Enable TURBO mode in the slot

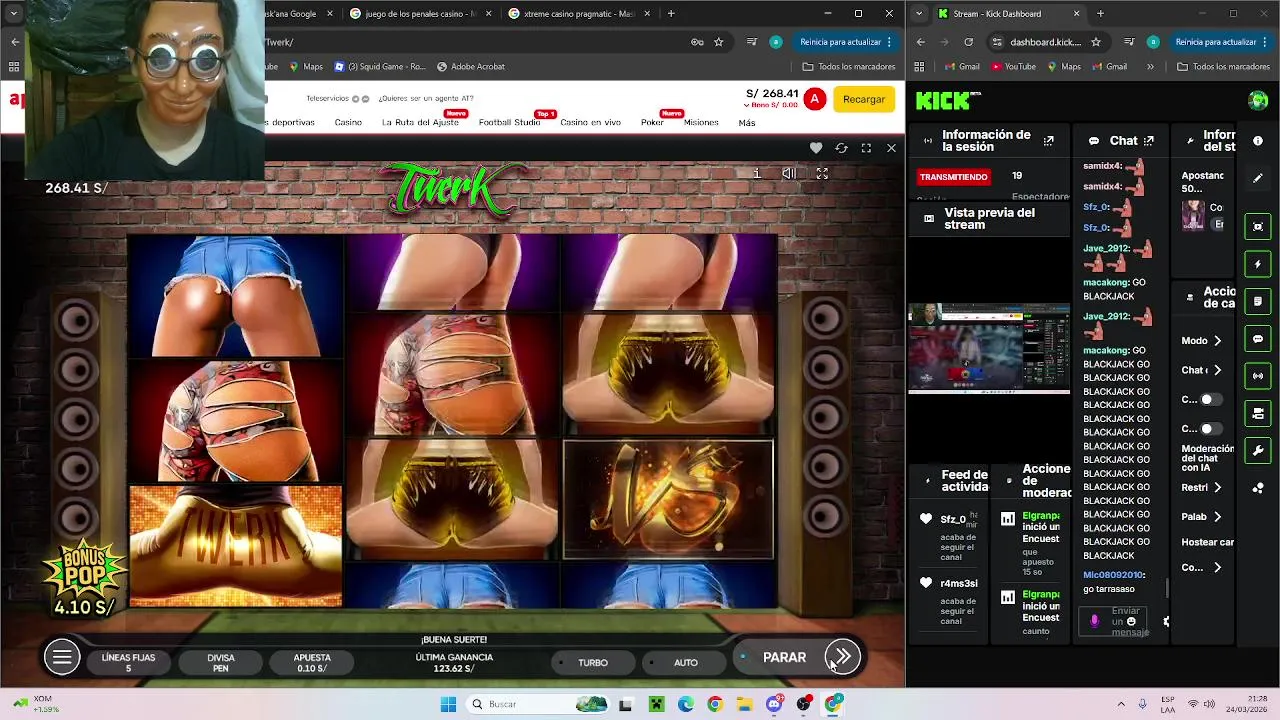pyautogui.click(x=593, y=662)
